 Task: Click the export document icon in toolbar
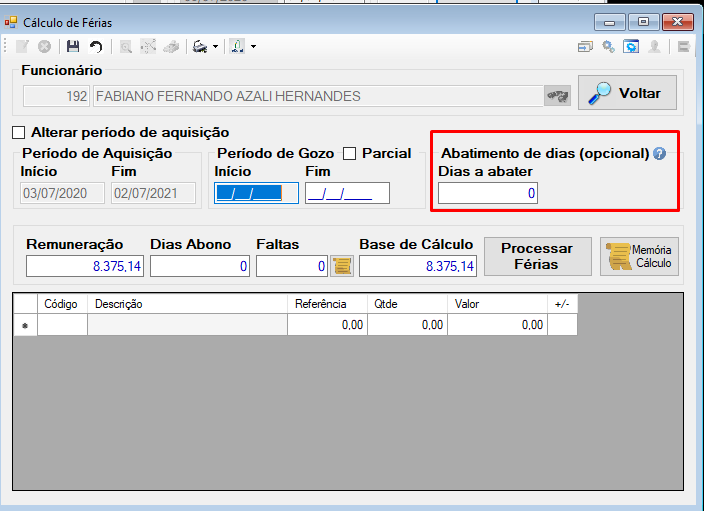[x=237, y=46]
